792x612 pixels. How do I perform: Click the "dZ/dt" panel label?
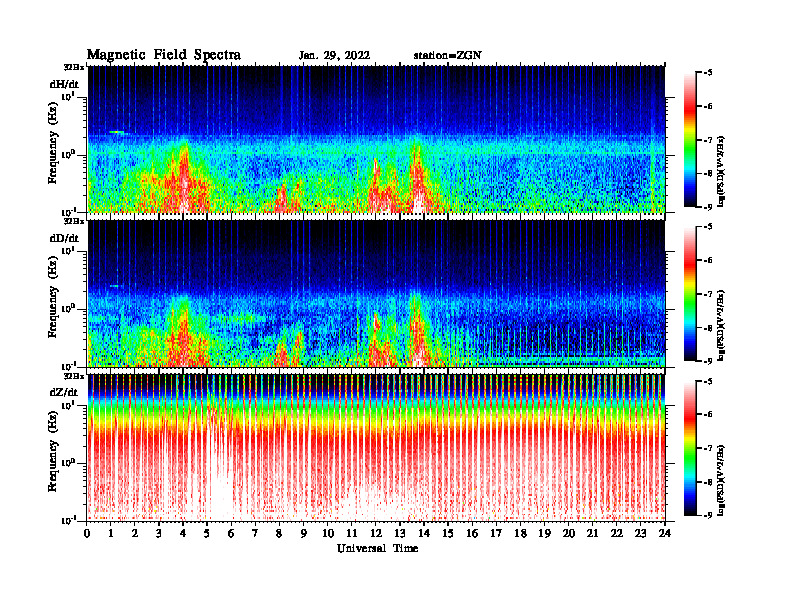pyautogui.click(x=64, y=392)
